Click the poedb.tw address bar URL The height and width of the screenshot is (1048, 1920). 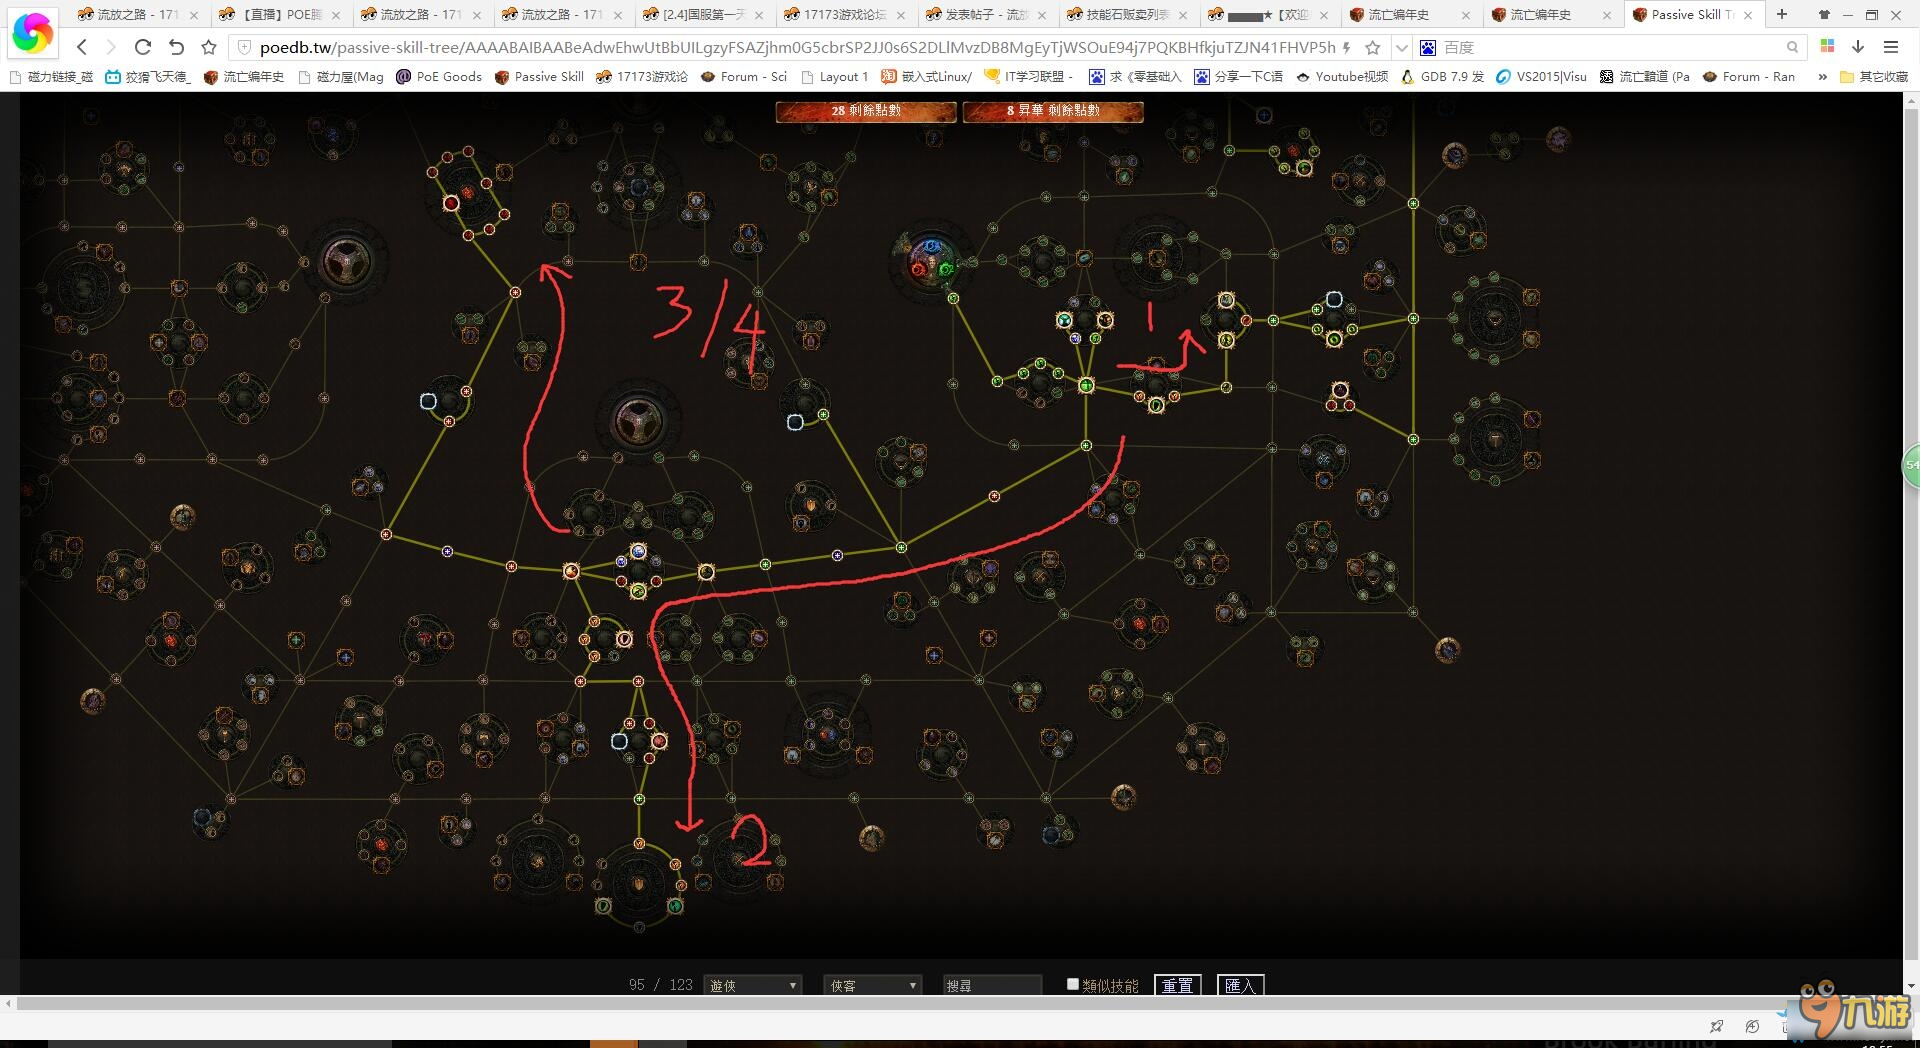(x=797, y=47)
